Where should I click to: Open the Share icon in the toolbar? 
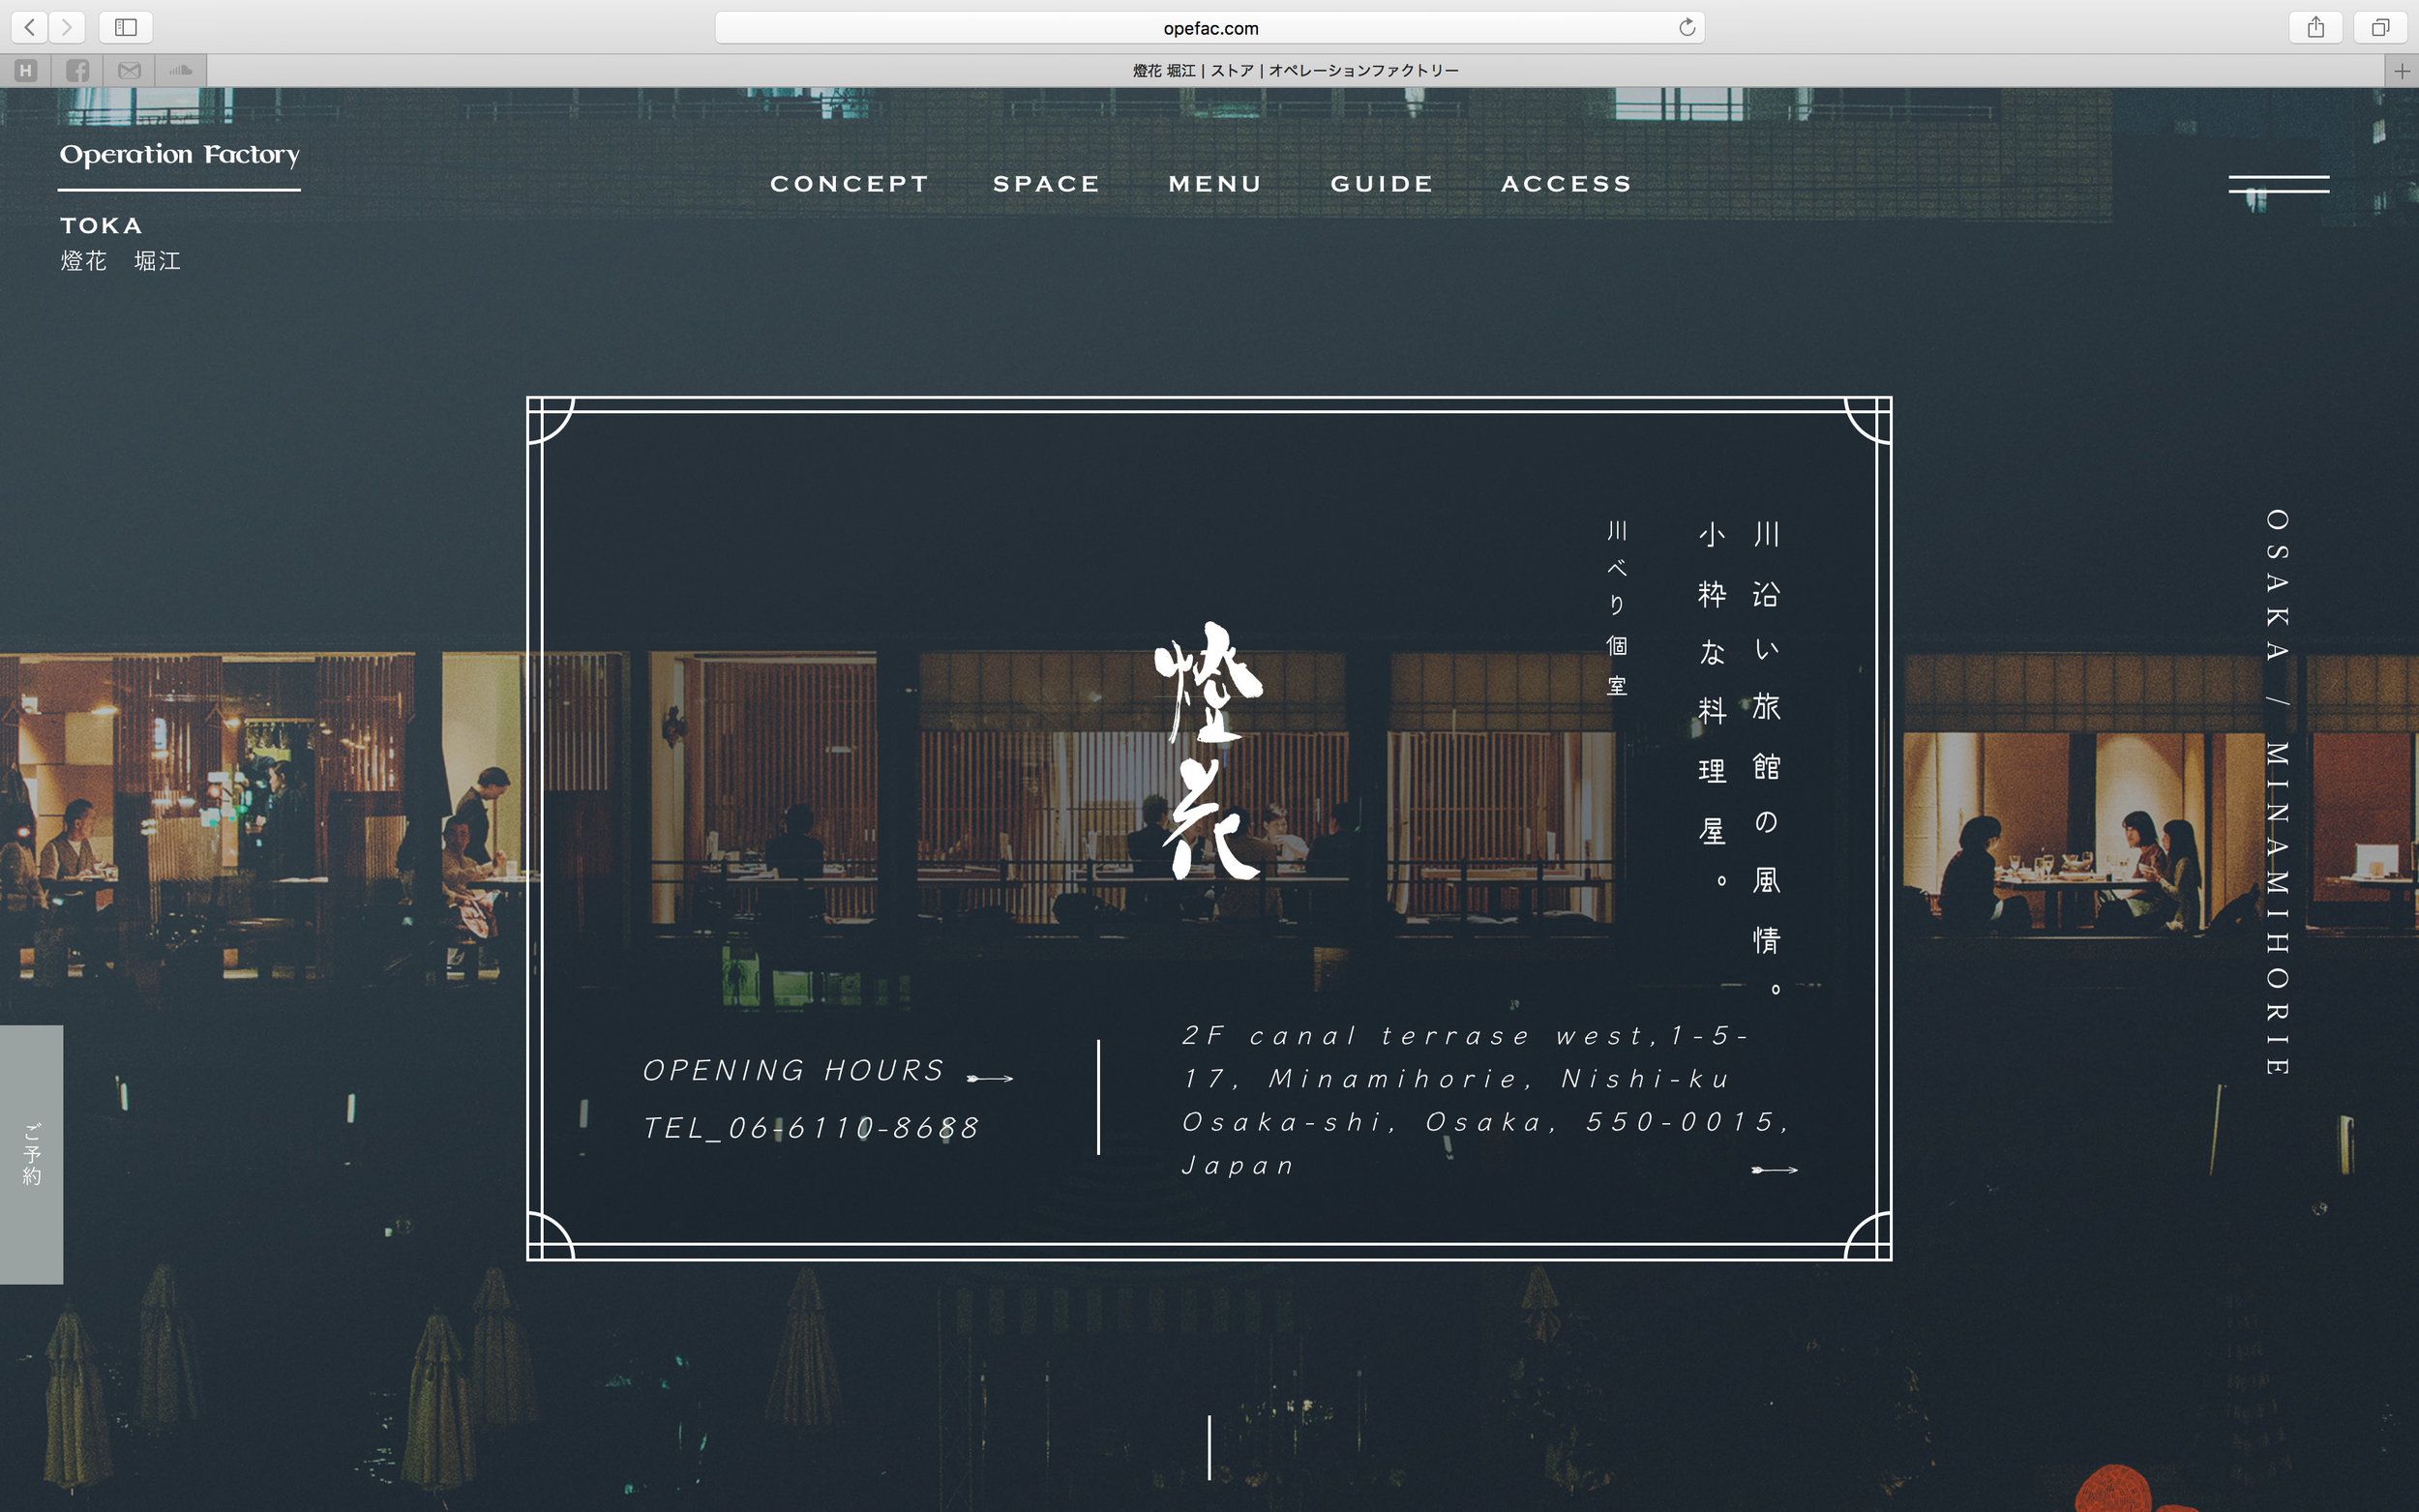[x=2315, y=27]
